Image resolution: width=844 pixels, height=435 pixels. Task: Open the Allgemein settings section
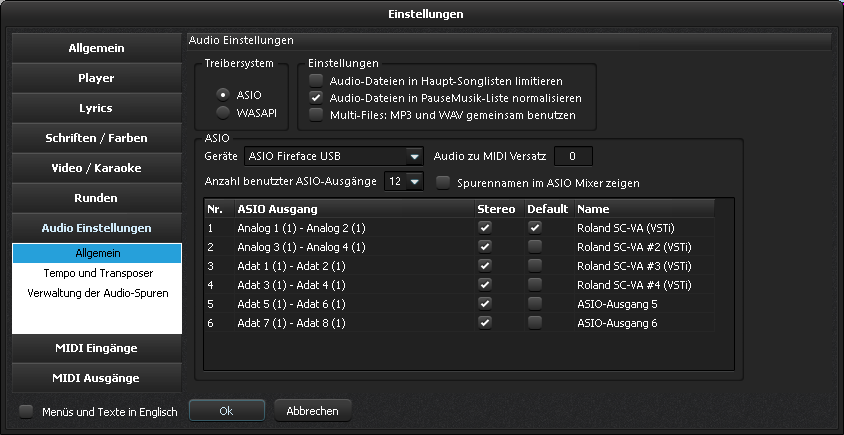click(97, 47)
